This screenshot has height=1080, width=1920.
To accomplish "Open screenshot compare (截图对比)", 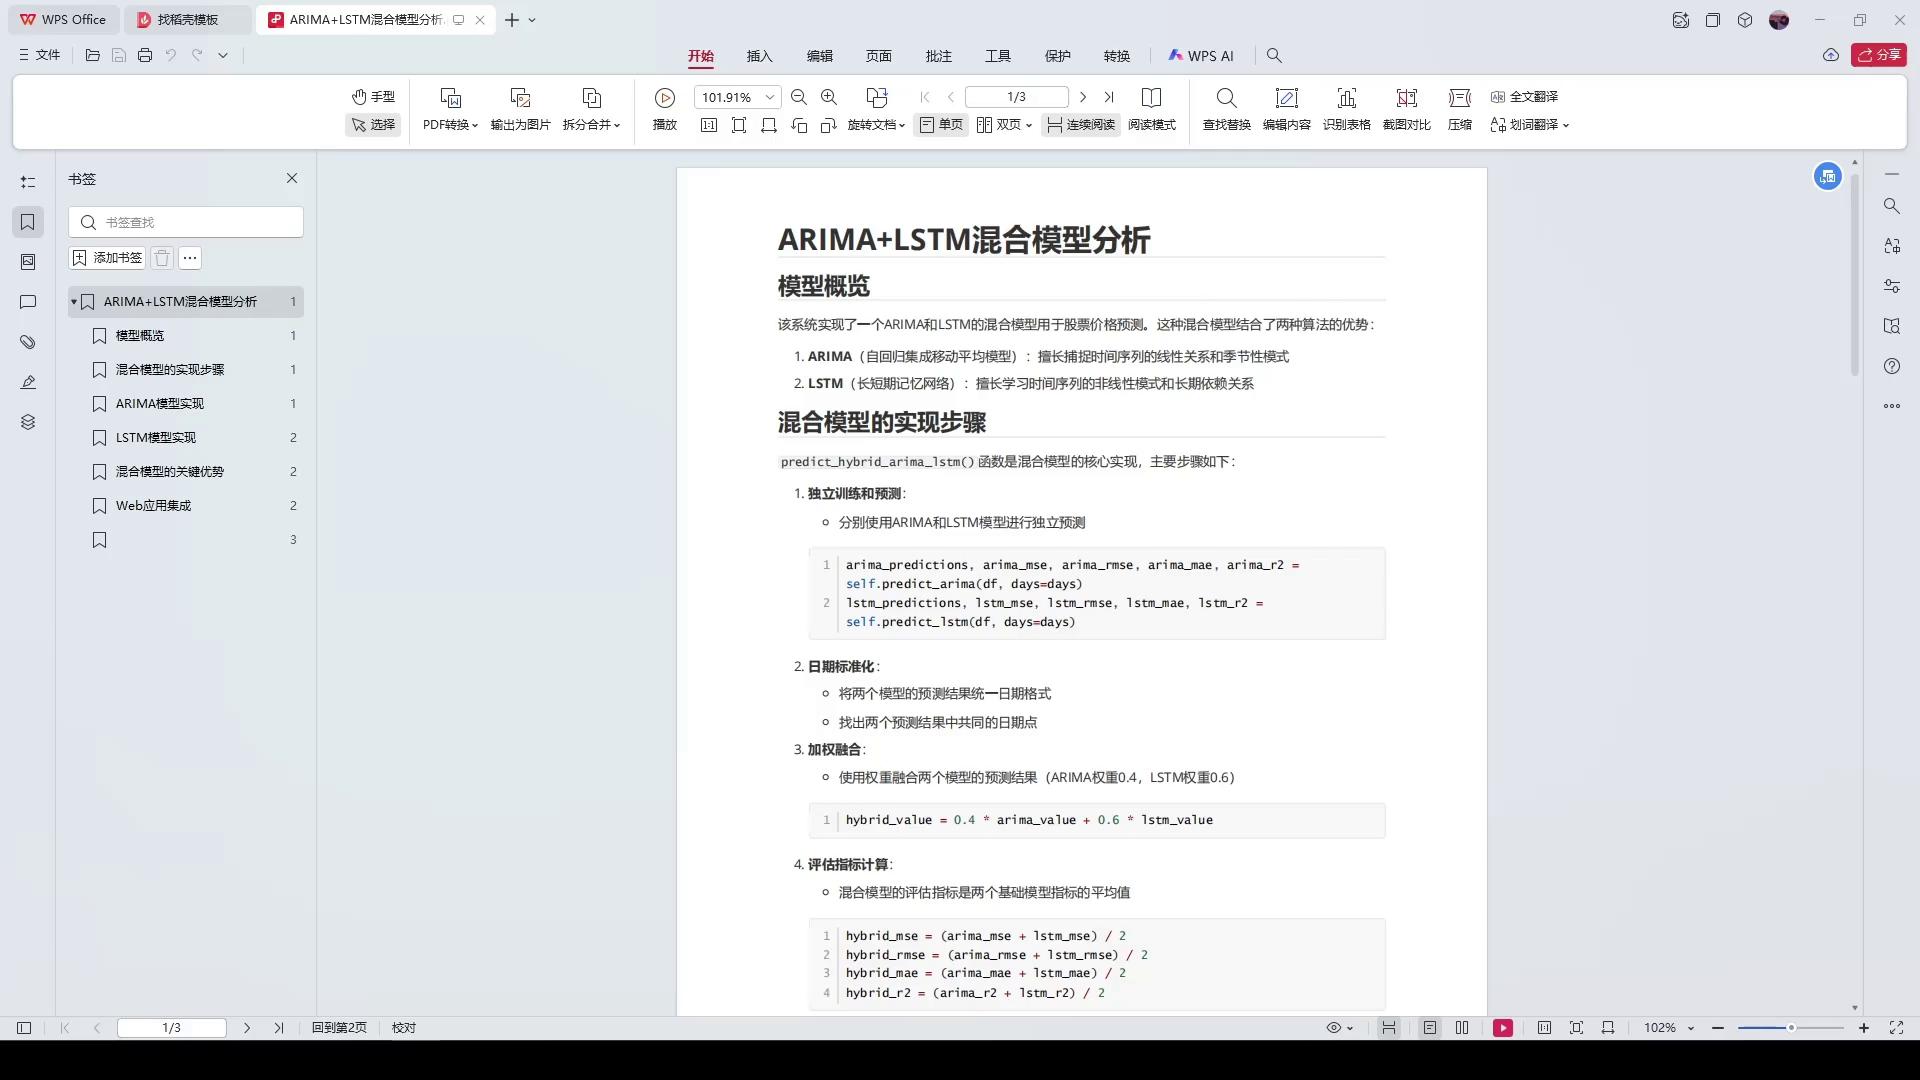I will [1406, 110].
